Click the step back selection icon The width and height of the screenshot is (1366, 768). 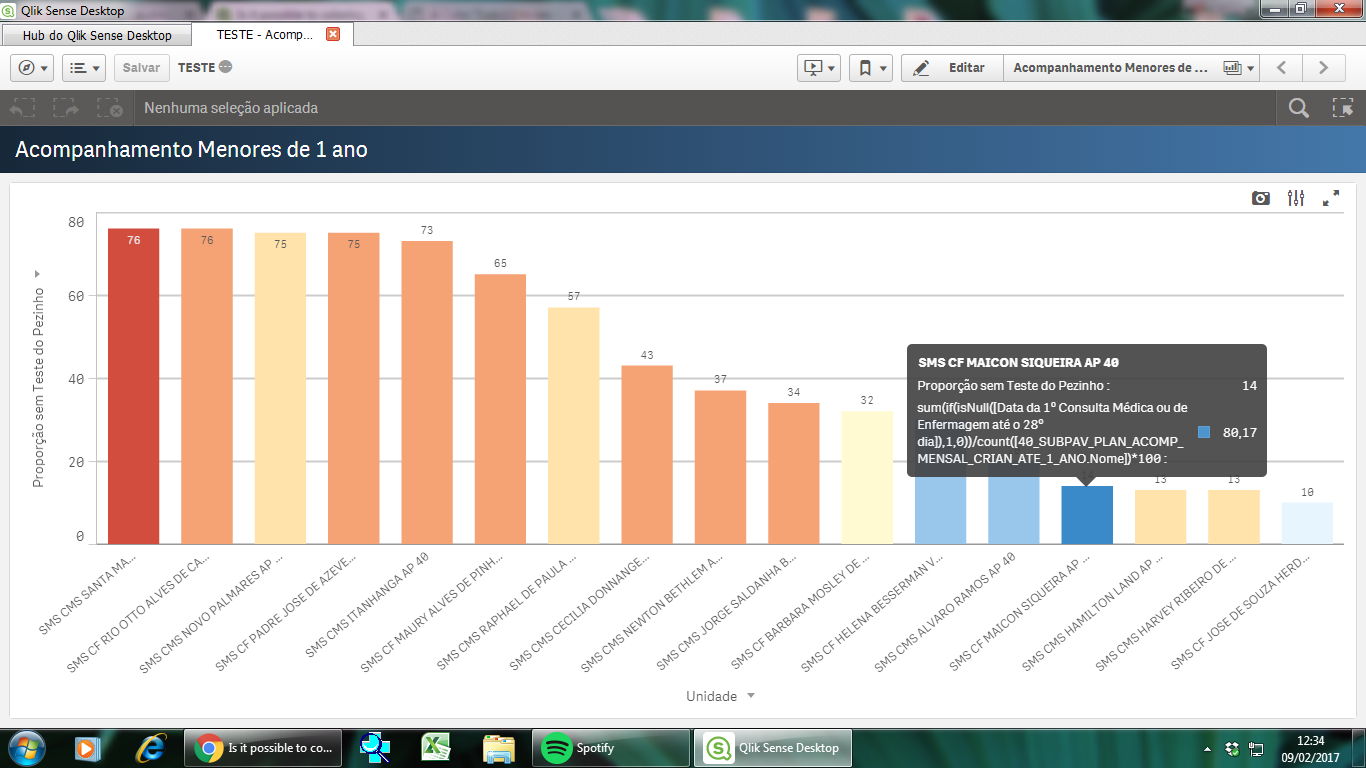click(x=22, y=108)
